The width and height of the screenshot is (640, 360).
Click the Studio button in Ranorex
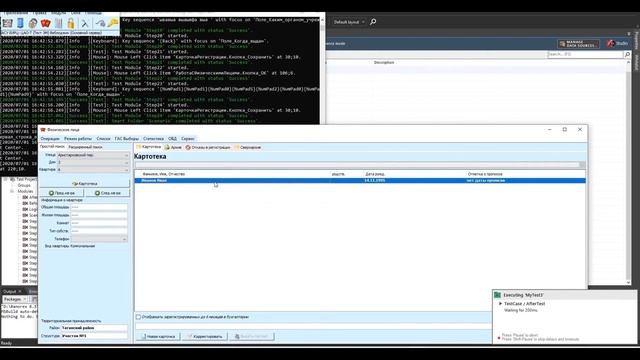pyautogui.click(x=618, y=43)
